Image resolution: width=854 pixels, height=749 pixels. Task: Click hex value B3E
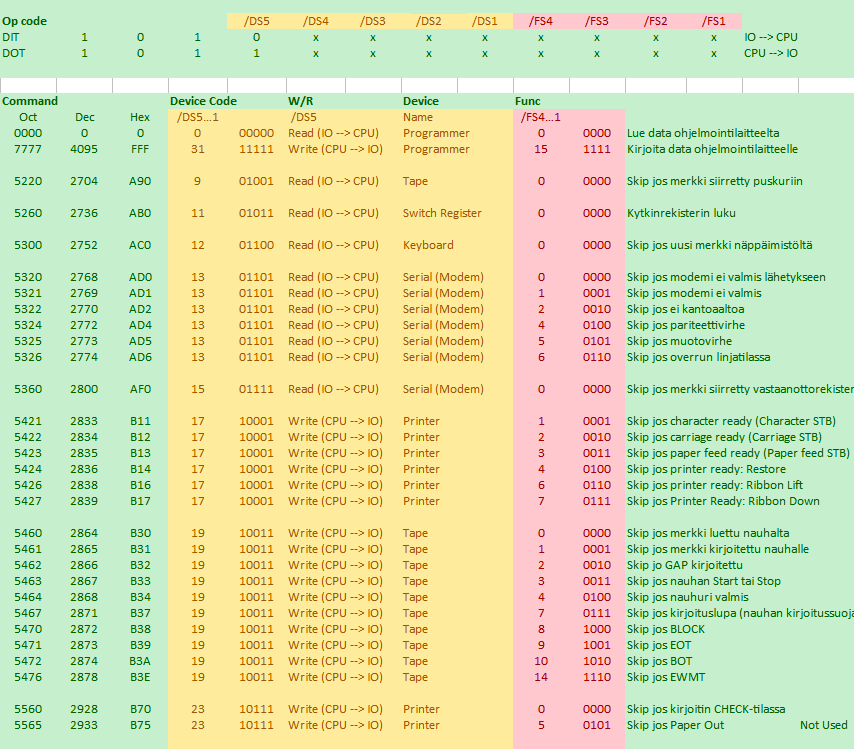(140, 678)
